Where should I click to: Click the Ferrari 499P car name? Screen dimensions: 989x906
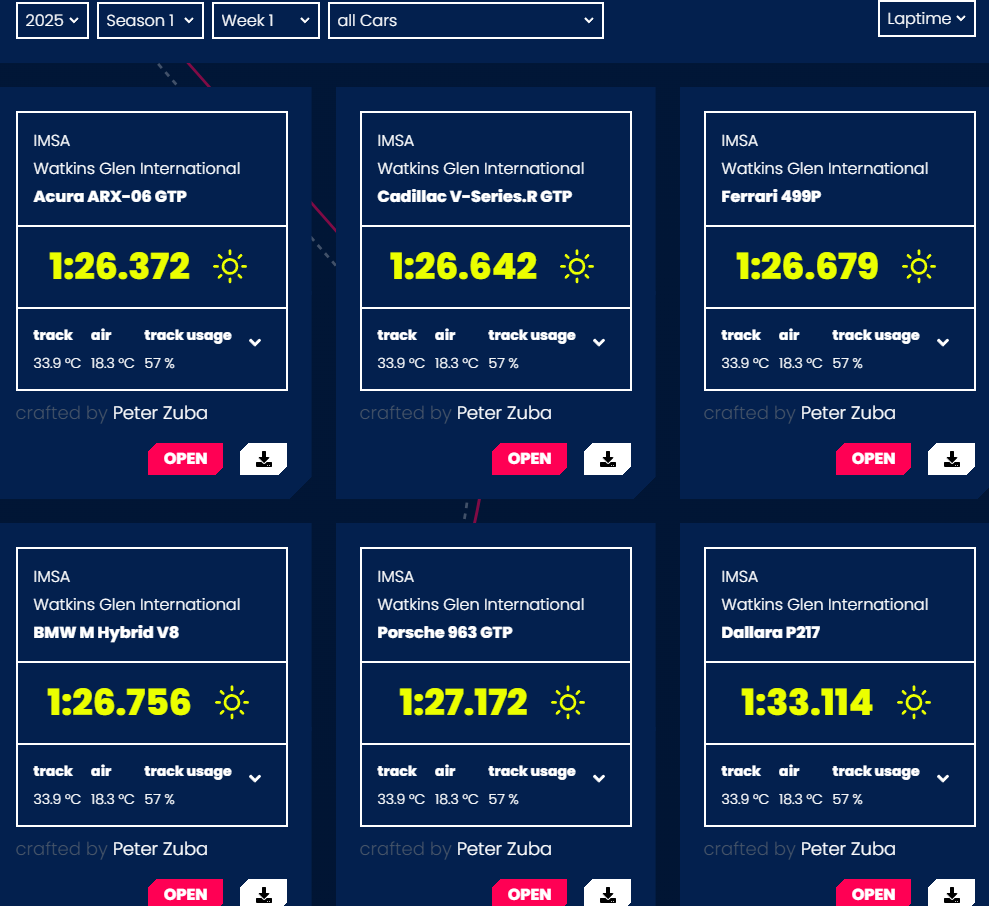click(771, 196)
